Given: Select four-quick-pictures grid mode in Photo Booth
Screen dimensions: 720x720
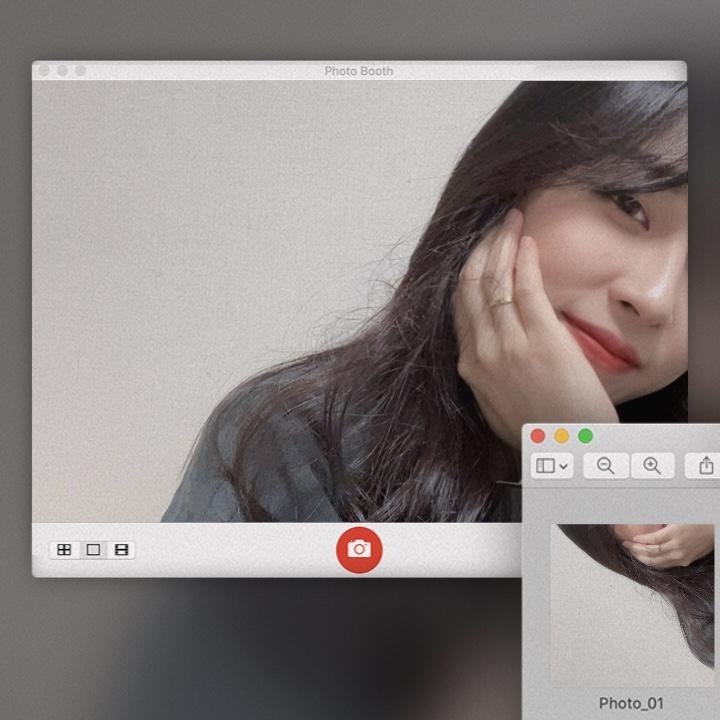Looking at the screenshot, I should click(64, 550).
